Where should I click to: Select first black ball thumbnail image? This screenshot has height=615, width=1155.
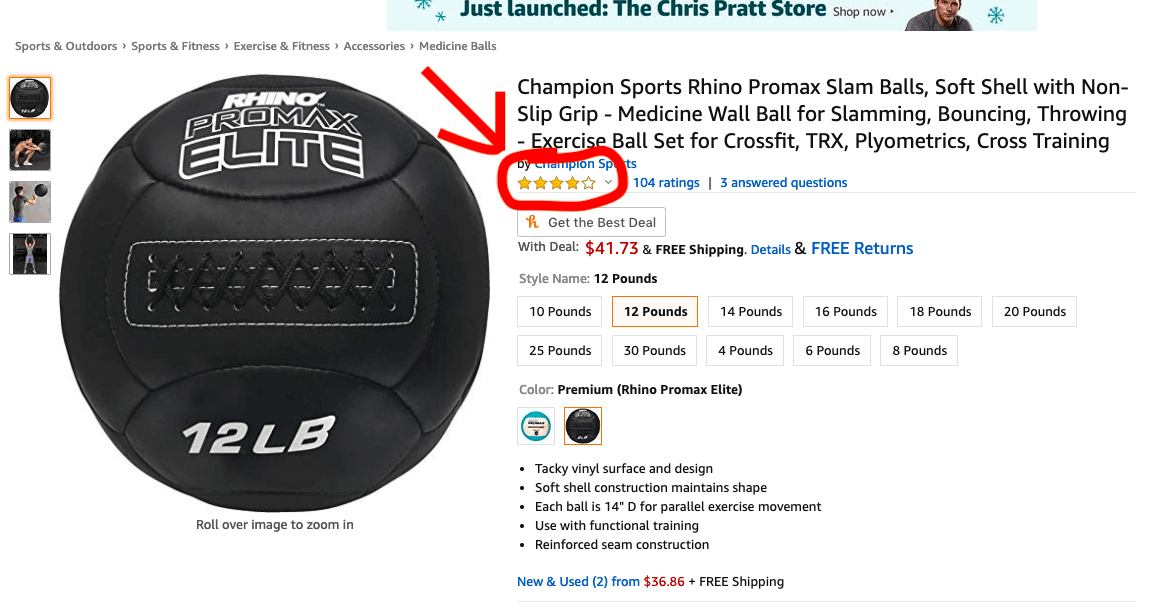(x=30, y=97)
